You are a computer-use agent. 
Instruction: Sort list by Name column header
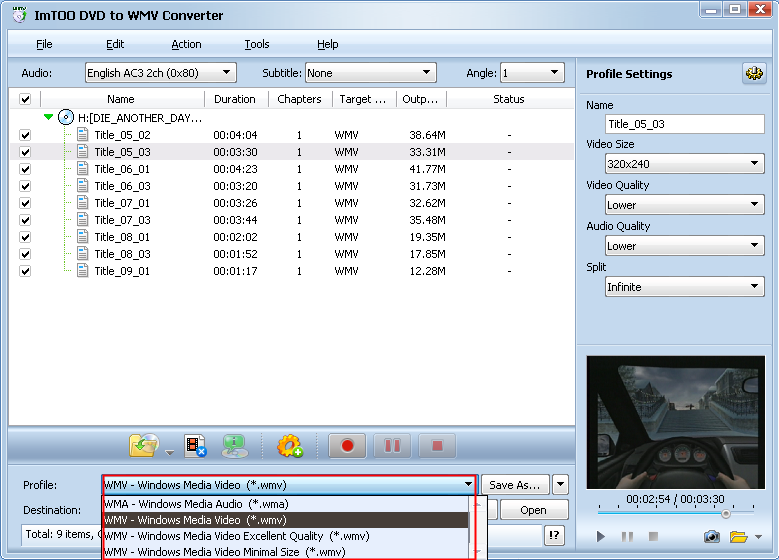(121, 99)
